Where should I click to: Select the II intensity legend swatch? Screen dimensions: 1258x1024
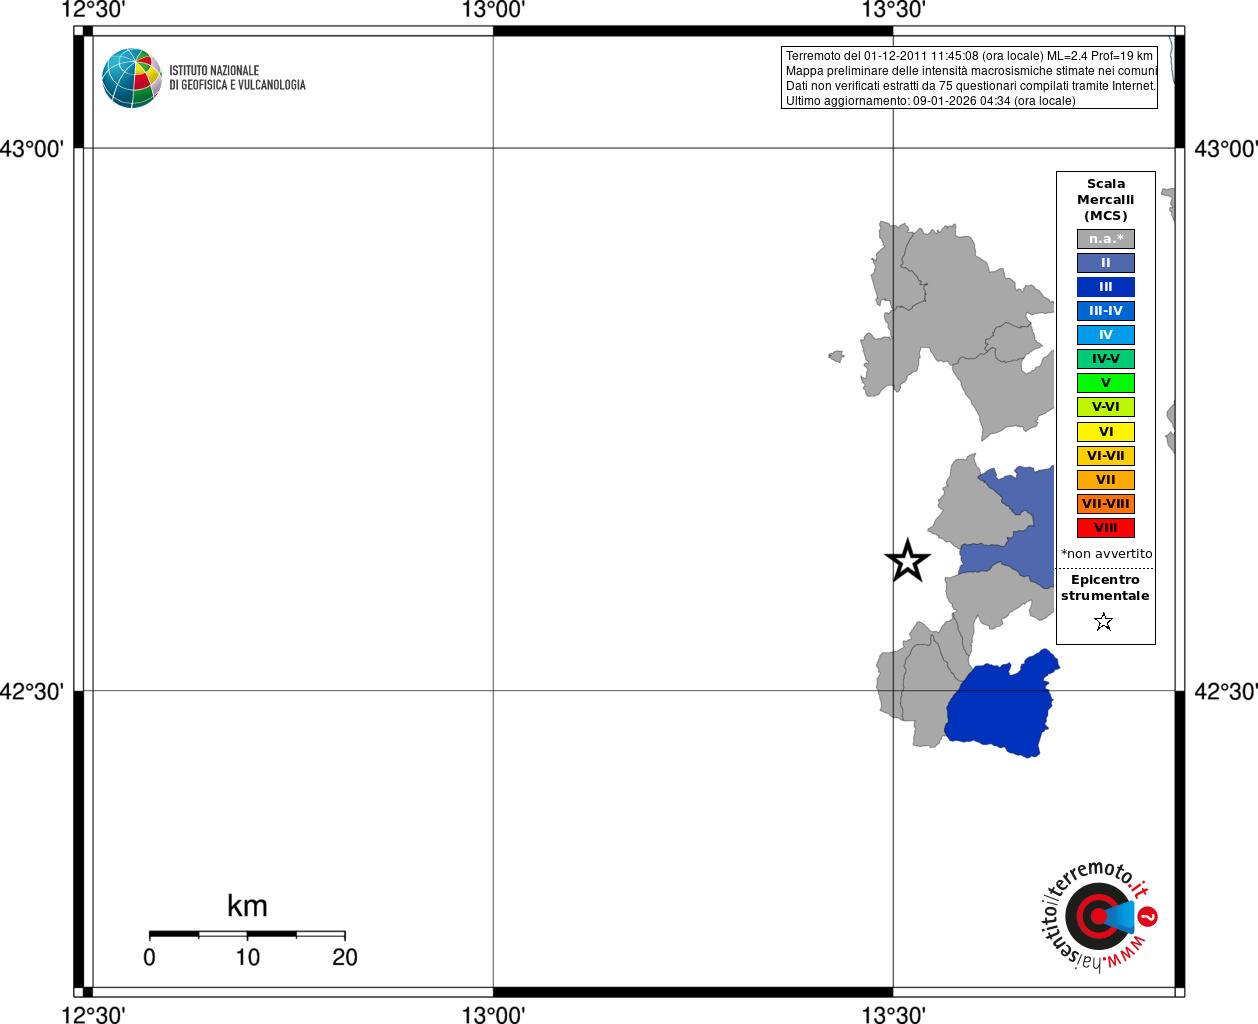pos(1106,263)
